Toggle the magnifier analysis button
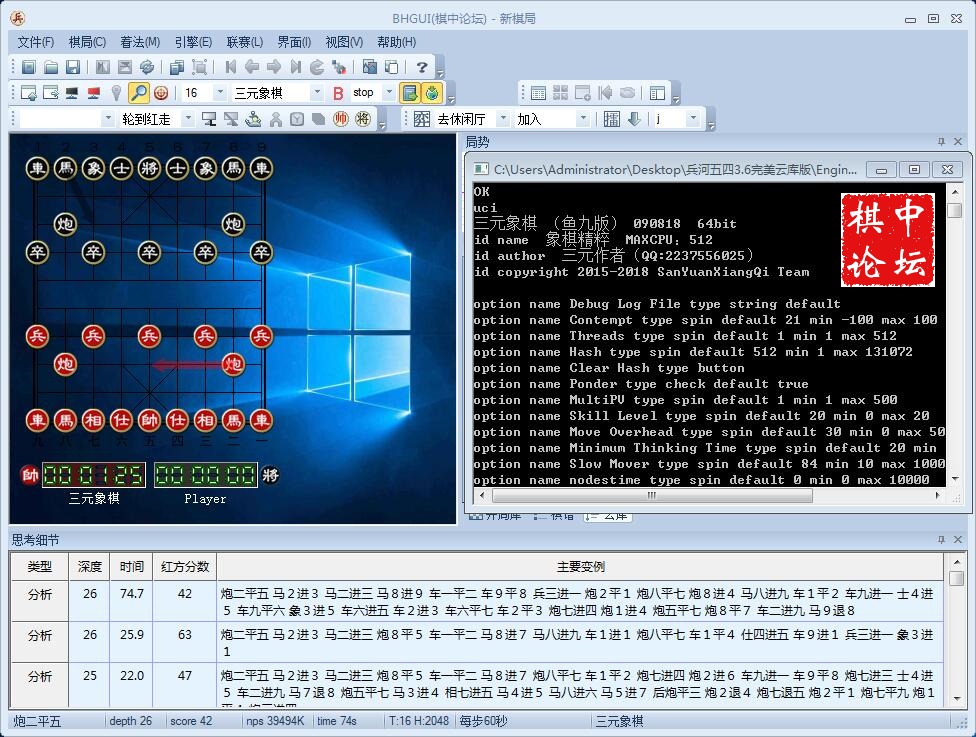Screen dimensions: 976x737 (138, 93)
